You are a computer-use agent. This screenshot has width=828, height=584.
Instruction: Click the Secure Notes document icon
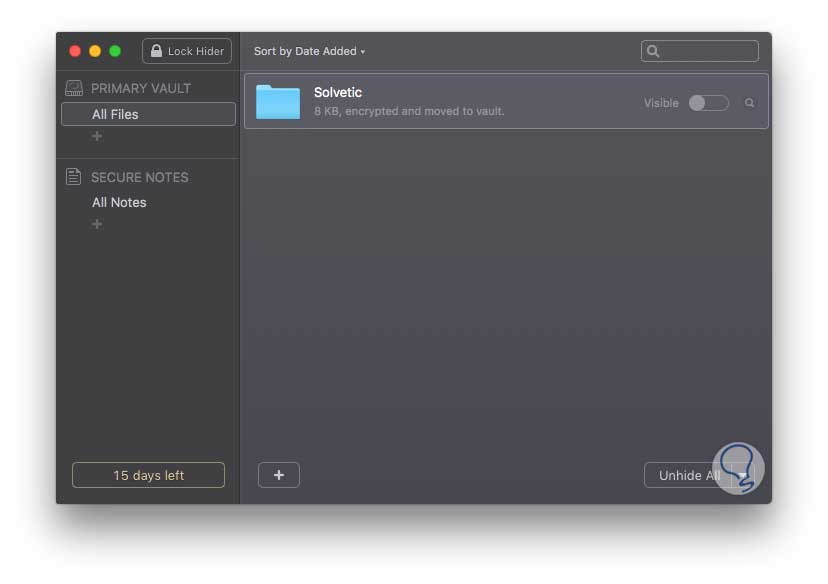tap(73, 176)
